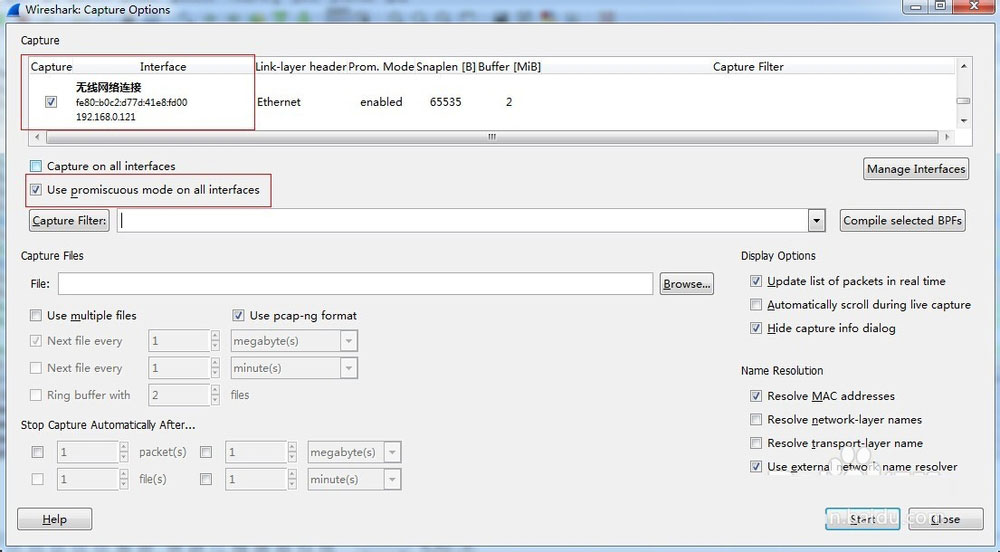Open the Help button
The width and height of the screenshot is (1000, 552).
[54, 519]
